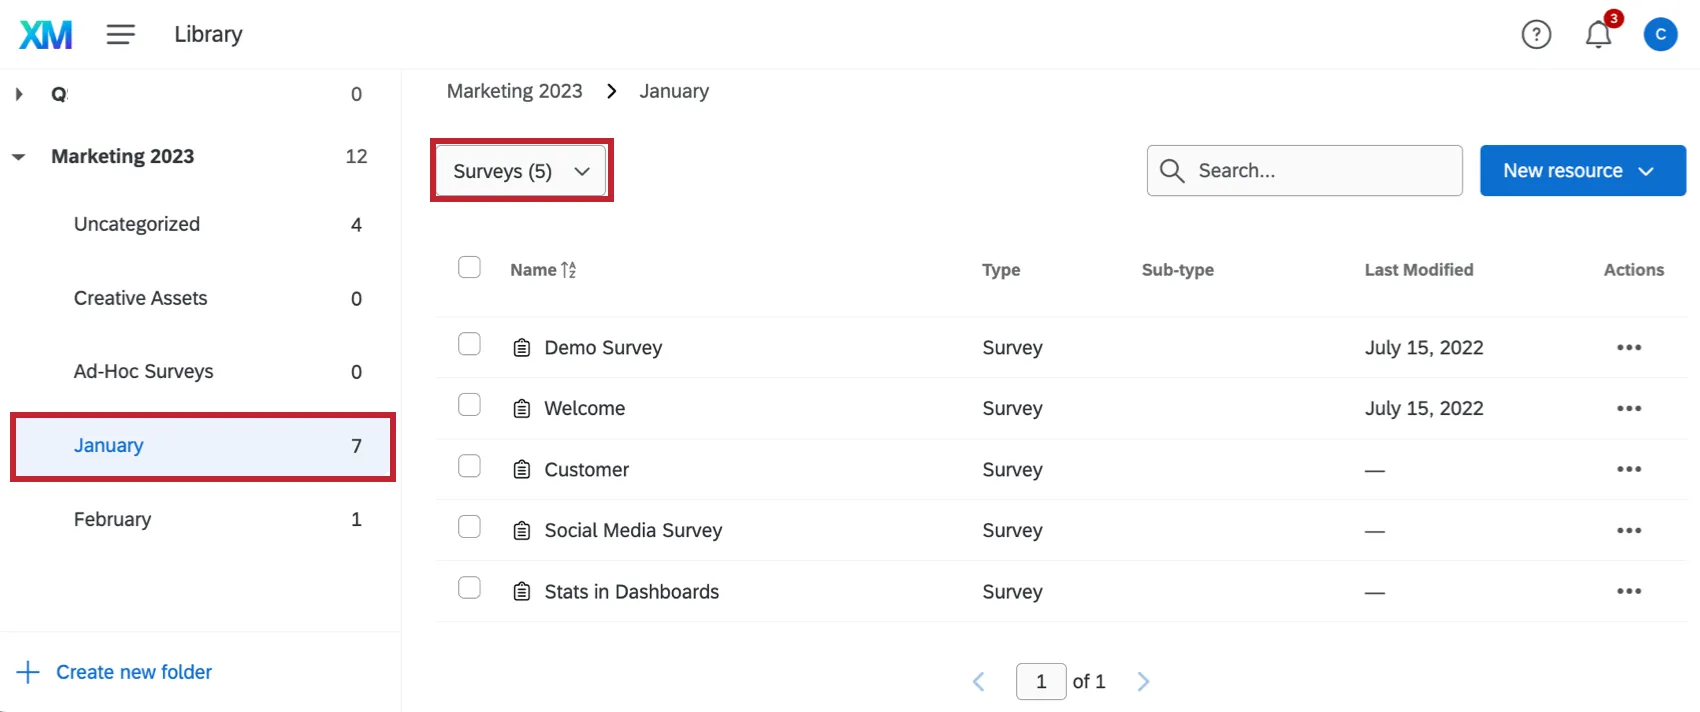Click Marketing 2023 in the breadcrumb
Screen dimensions: 1700x712
pyautogui.click(x=514, y=91)
